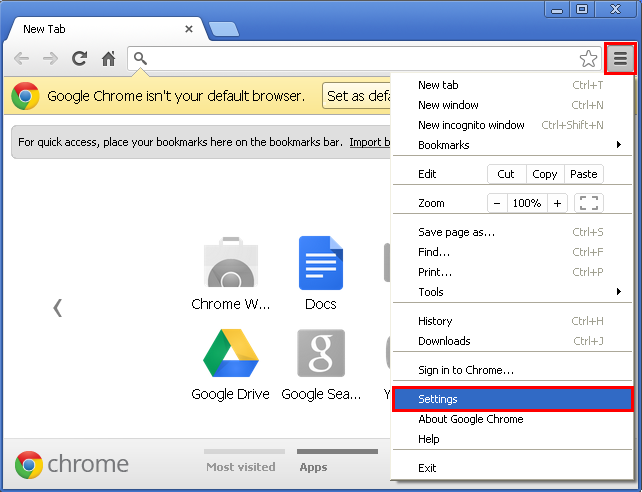
Task: Enter full screen mode from Zoom row
Action: 589,203
